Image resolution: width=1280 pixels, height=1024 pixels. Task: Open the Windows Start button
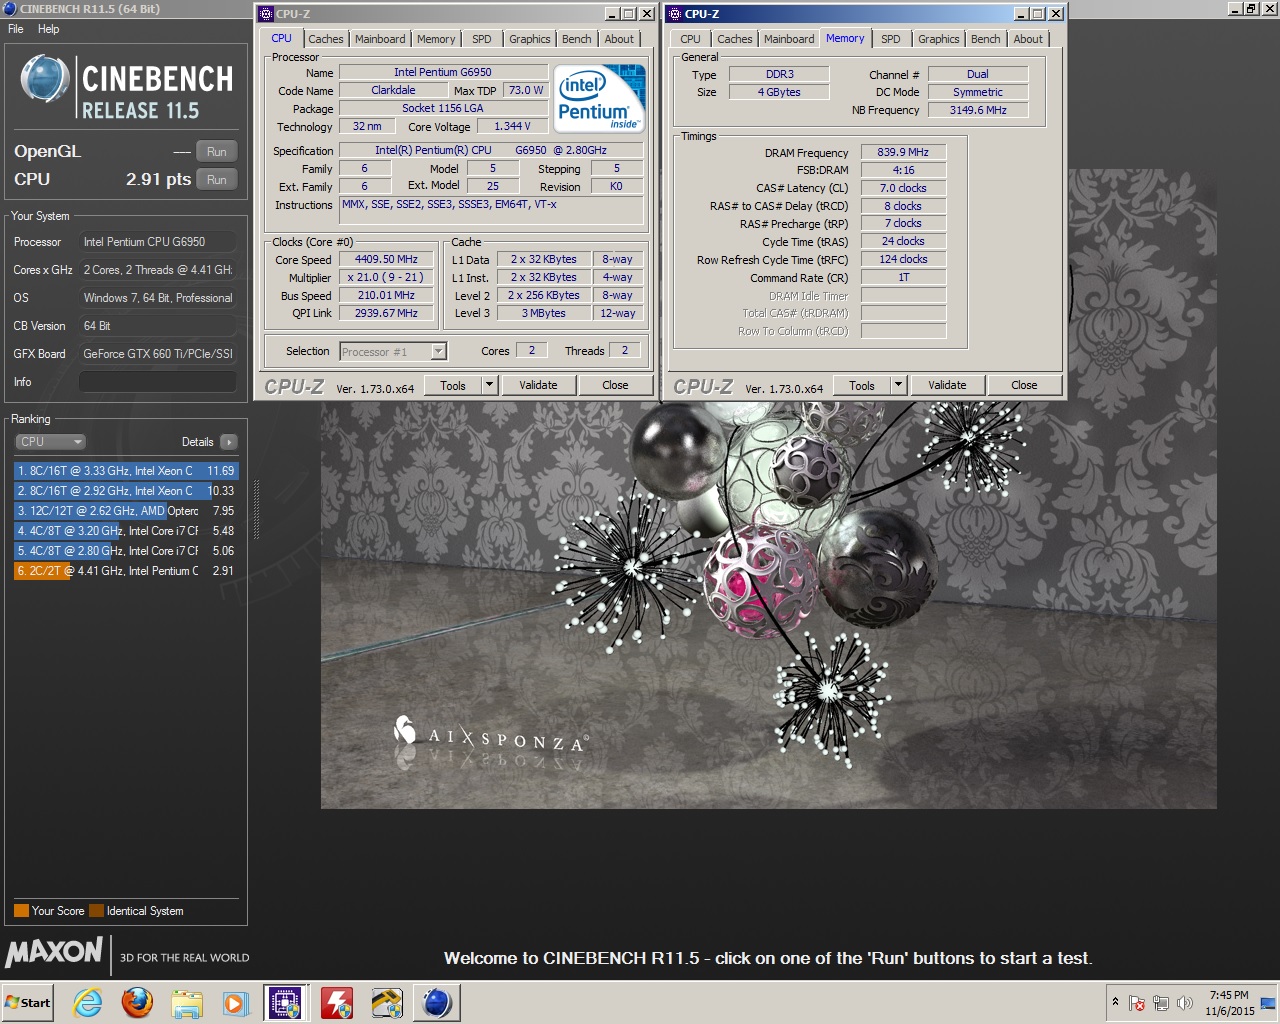tap(27, 1002)
